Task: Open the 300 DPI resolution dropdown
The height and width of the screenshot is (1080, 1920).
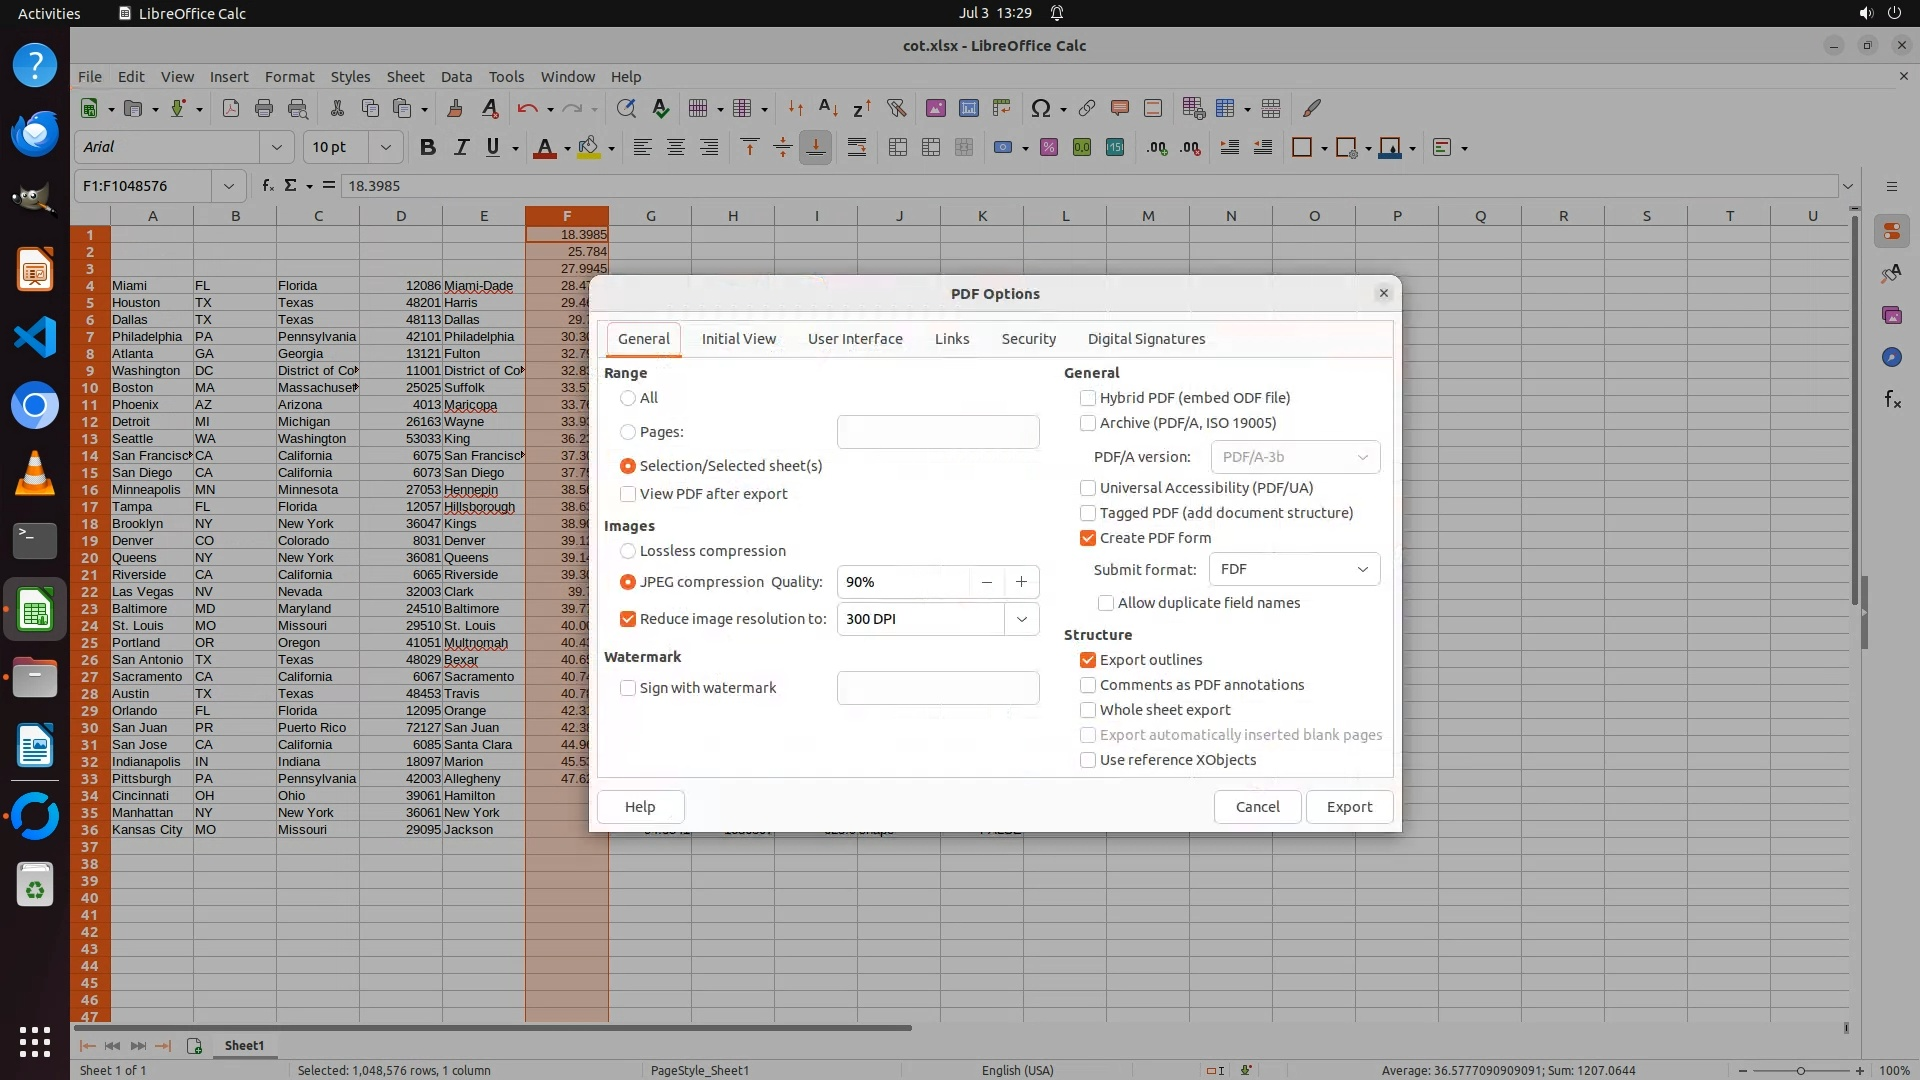Action: (1021, 619)
